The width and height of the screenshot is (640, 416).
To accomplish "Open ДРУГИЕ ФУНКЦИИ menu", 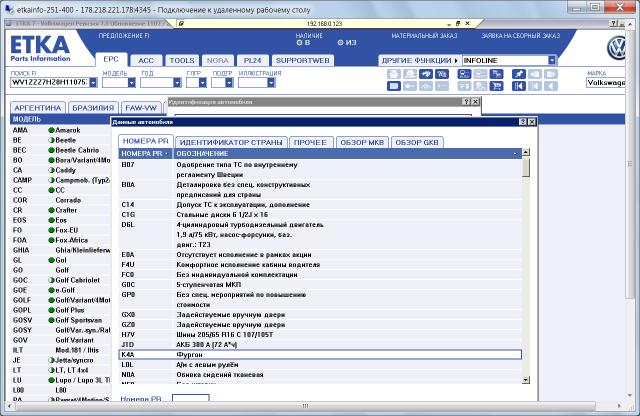I will 419,60.
